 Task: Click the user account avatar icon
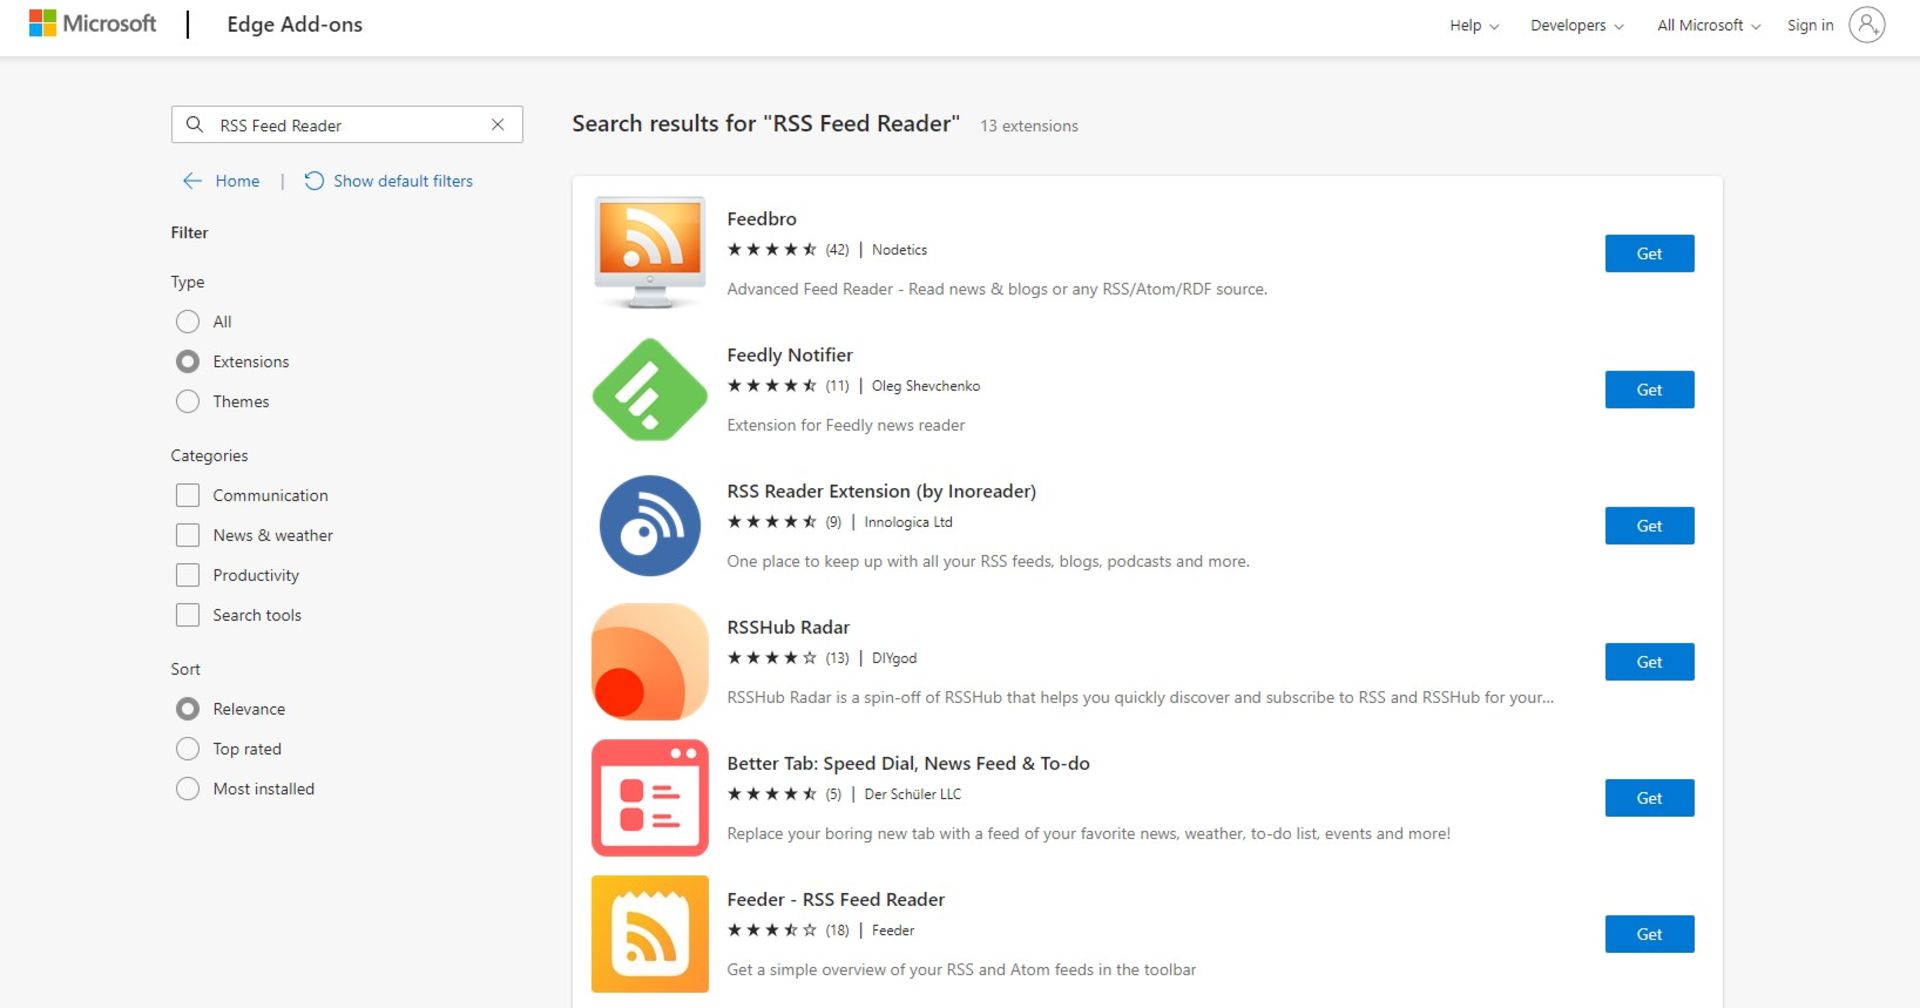click(1866, 24)
